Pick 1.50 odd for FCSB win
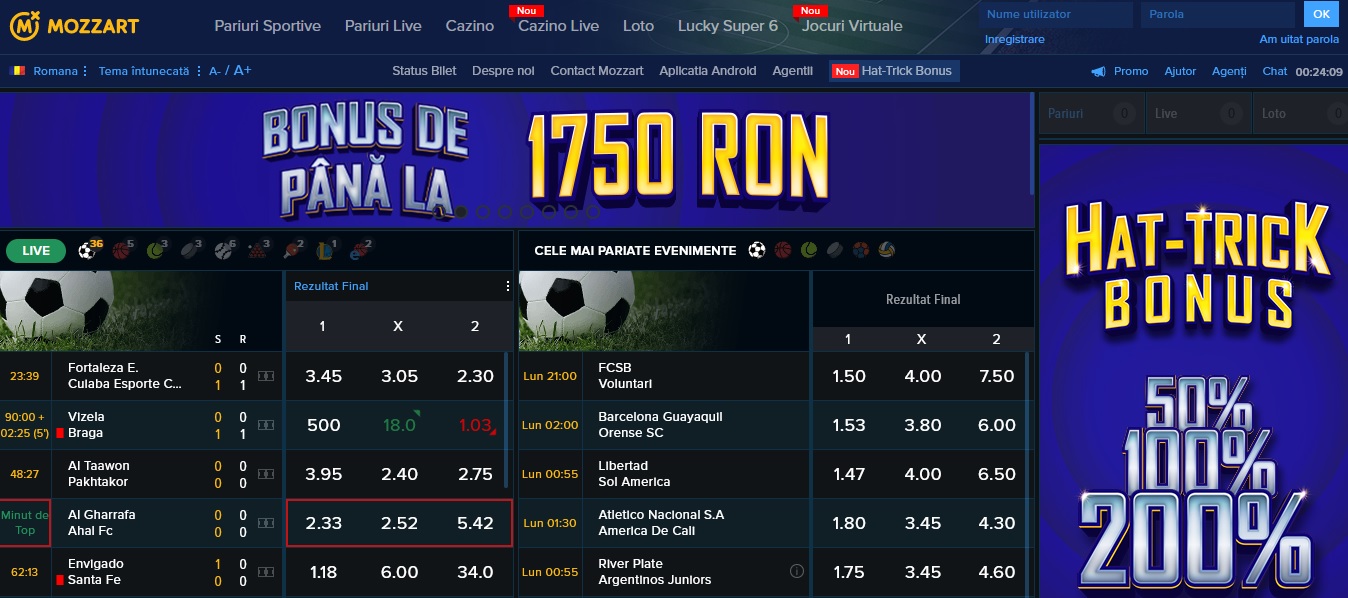Image resolution: width=1348 pixels, height=598 pixels. pyautogui.click(x=849, y=376)
